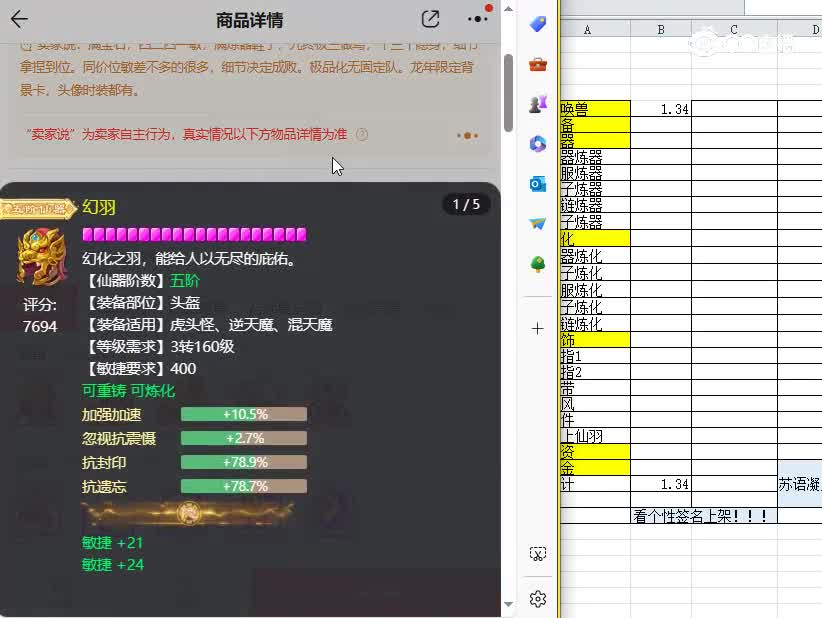The width and height of the screenshot is (822, 618).
Task: Click the 敏捷 +21 attribute line
Action: [112, 543]
